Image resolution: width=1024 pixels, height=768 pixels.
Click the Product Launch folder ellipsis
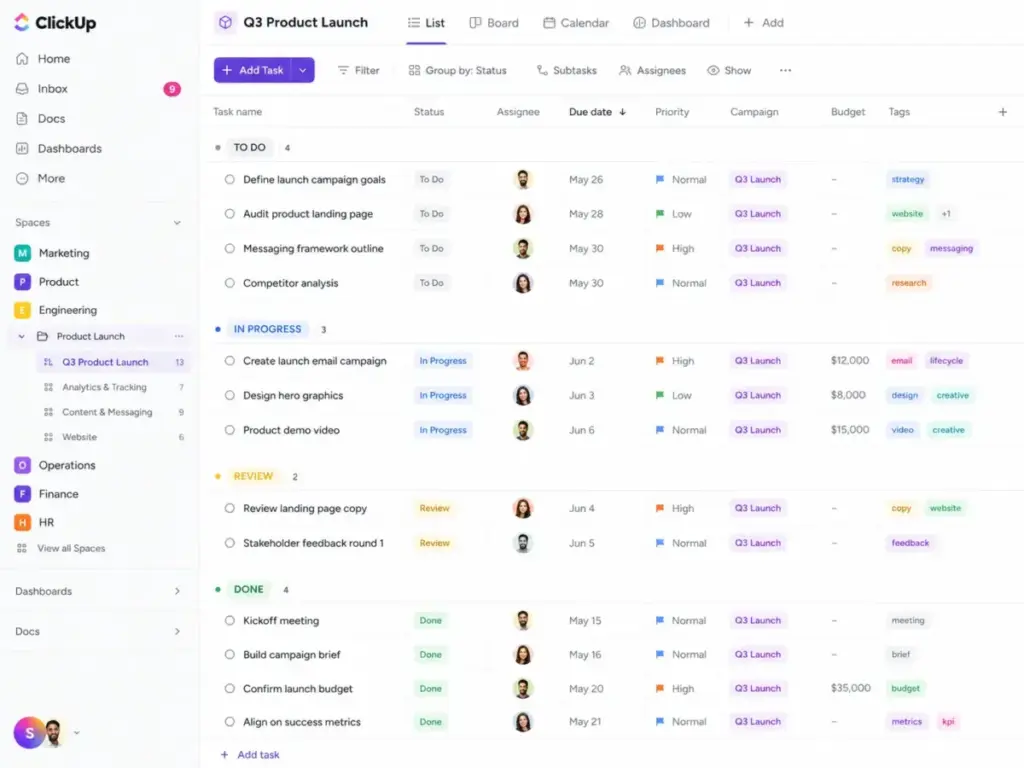tap(179, 336)
